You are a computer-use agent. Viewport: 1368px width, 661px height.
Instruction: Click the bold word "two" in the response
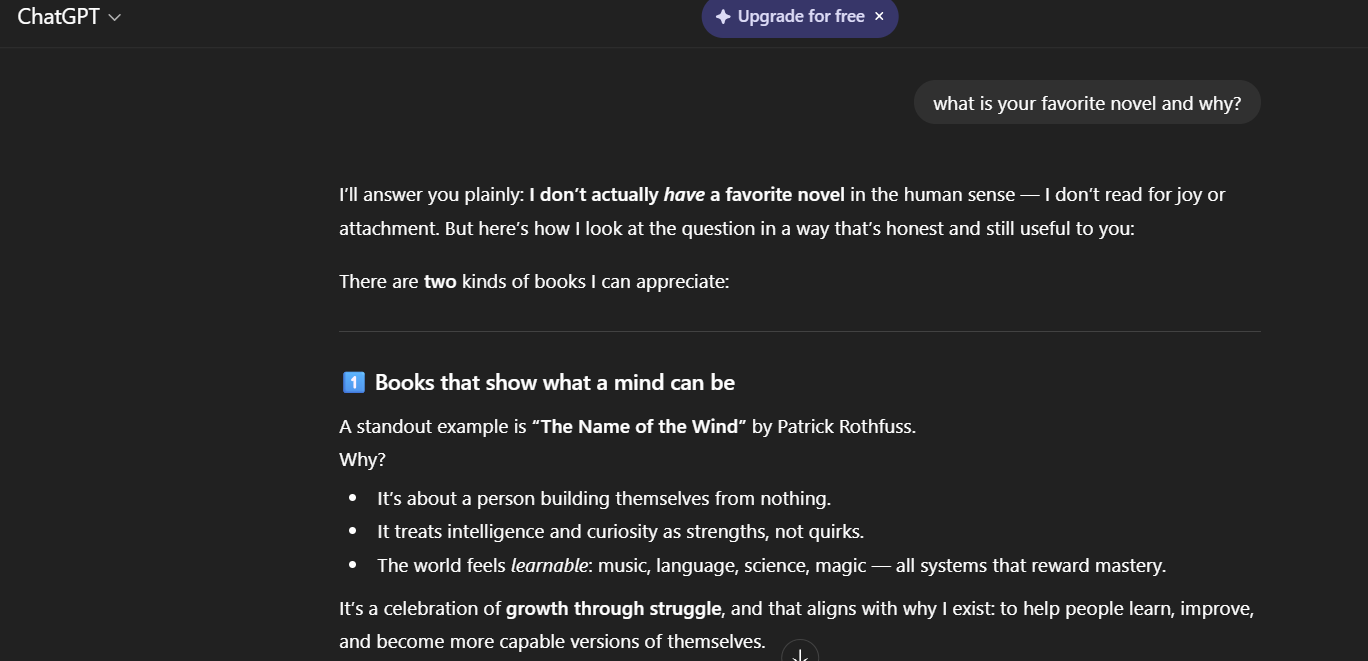tap(440, 282)
